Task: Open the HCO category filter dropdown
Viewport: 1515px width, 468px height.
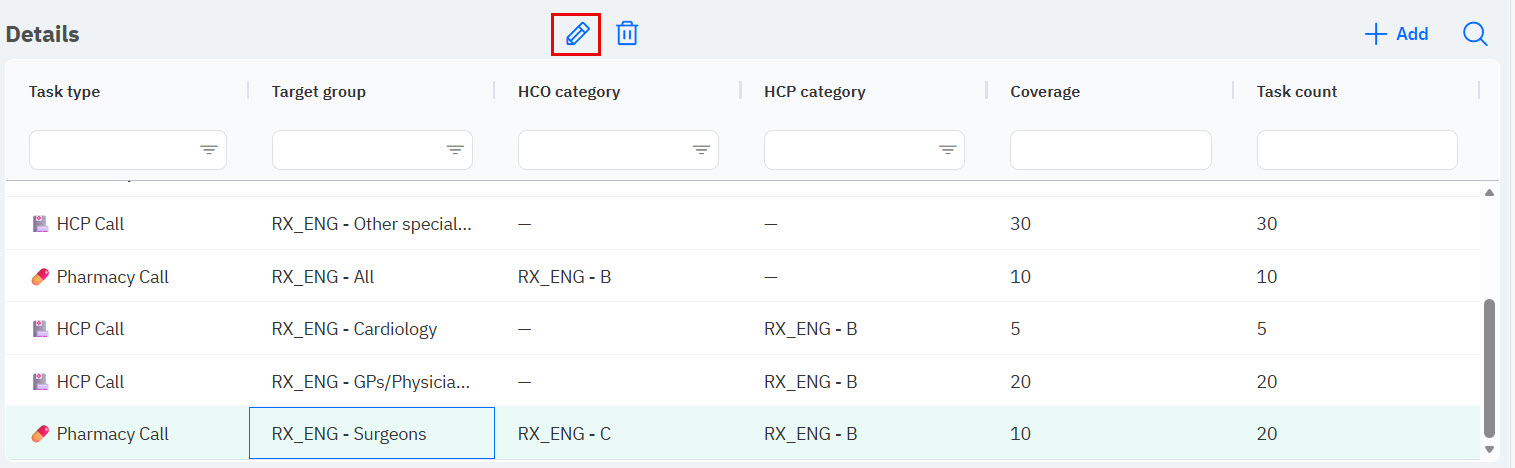Action: [x=701, y=150]
